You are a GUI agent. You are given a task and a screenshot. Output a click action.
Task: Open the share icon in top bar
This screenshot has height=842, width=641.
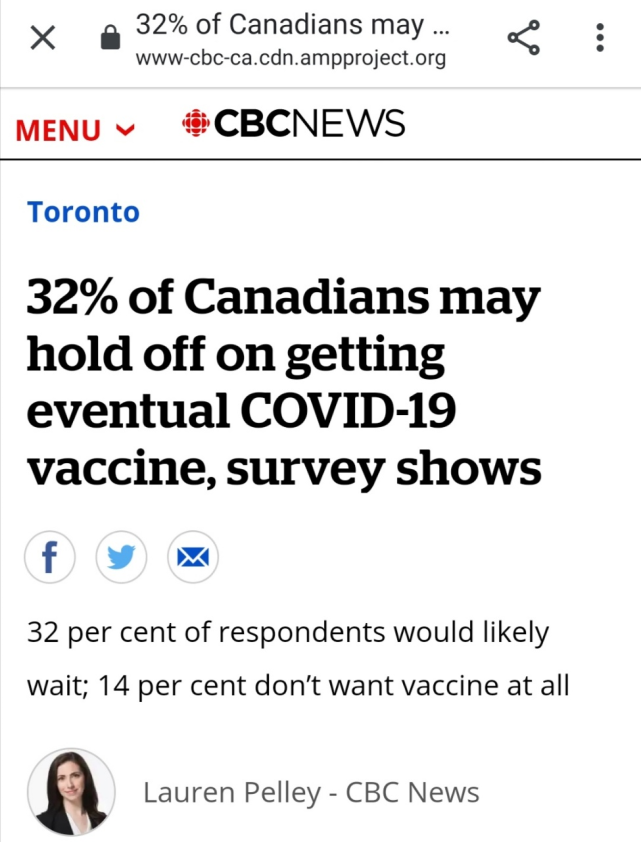(x=523, y=38)
